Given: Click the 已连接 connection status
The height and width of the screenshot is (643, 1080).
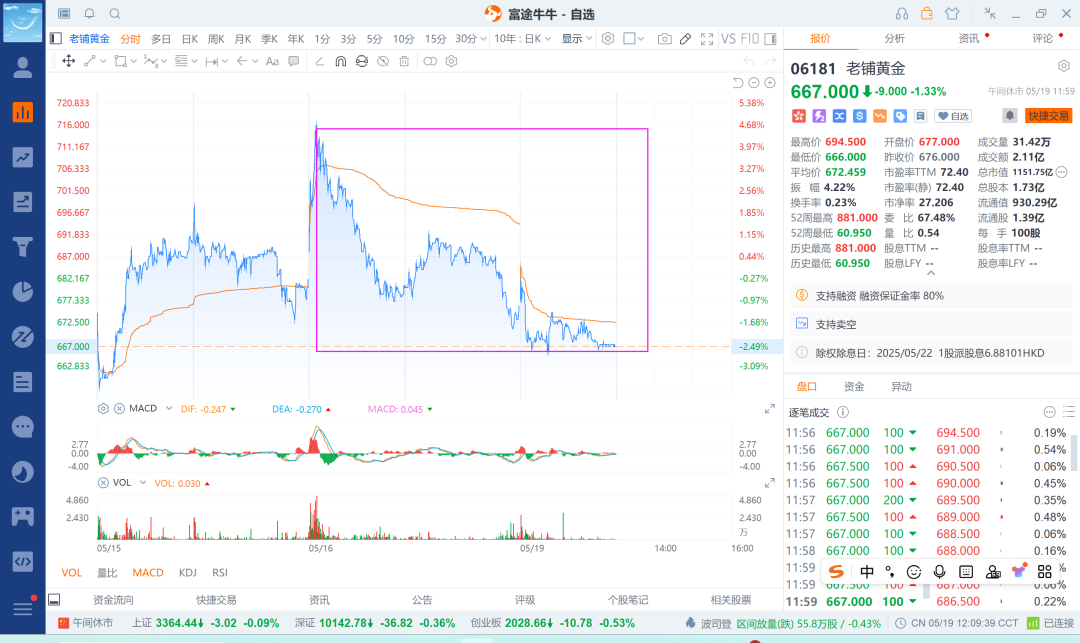Looking at the screenshot, I should coord(1052,623).
